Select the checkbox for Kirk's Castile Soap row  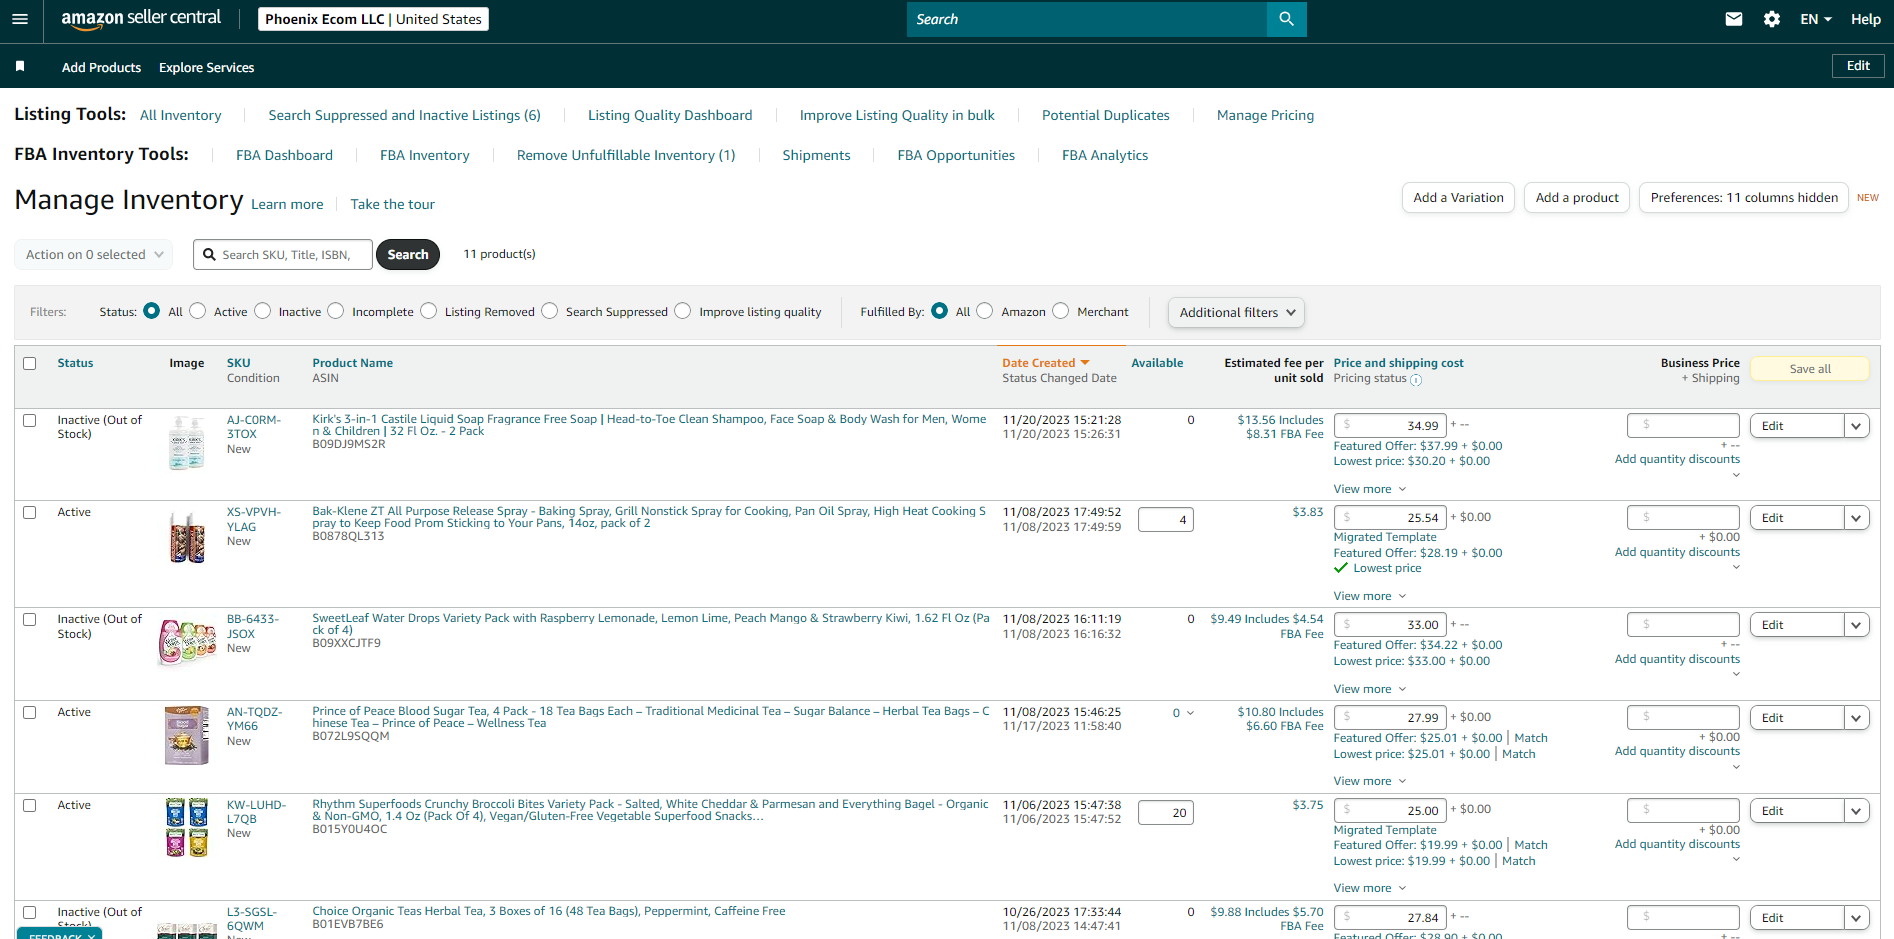tap(30, 420)
